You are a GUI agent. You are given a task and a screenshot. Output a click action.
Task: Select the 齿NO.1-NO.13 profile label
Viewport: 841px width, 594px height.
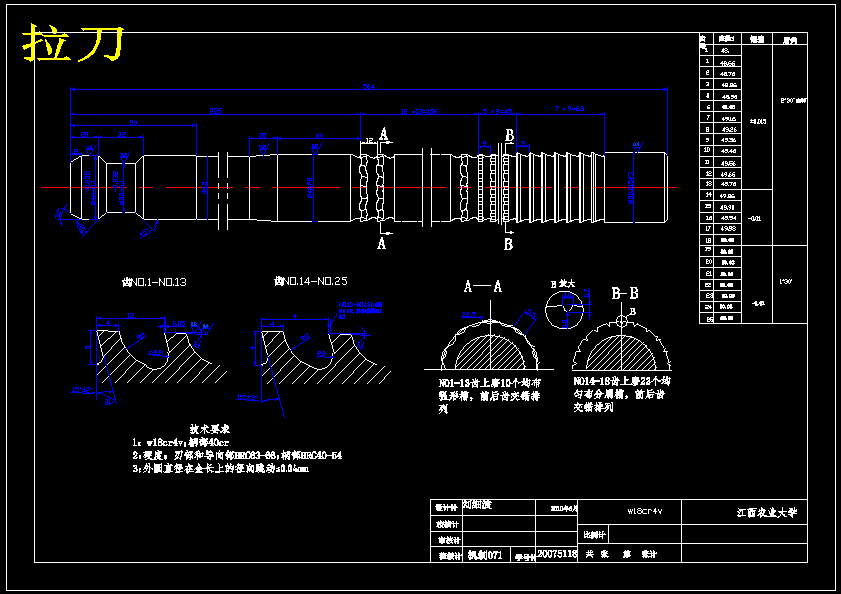tap(154, 282)
